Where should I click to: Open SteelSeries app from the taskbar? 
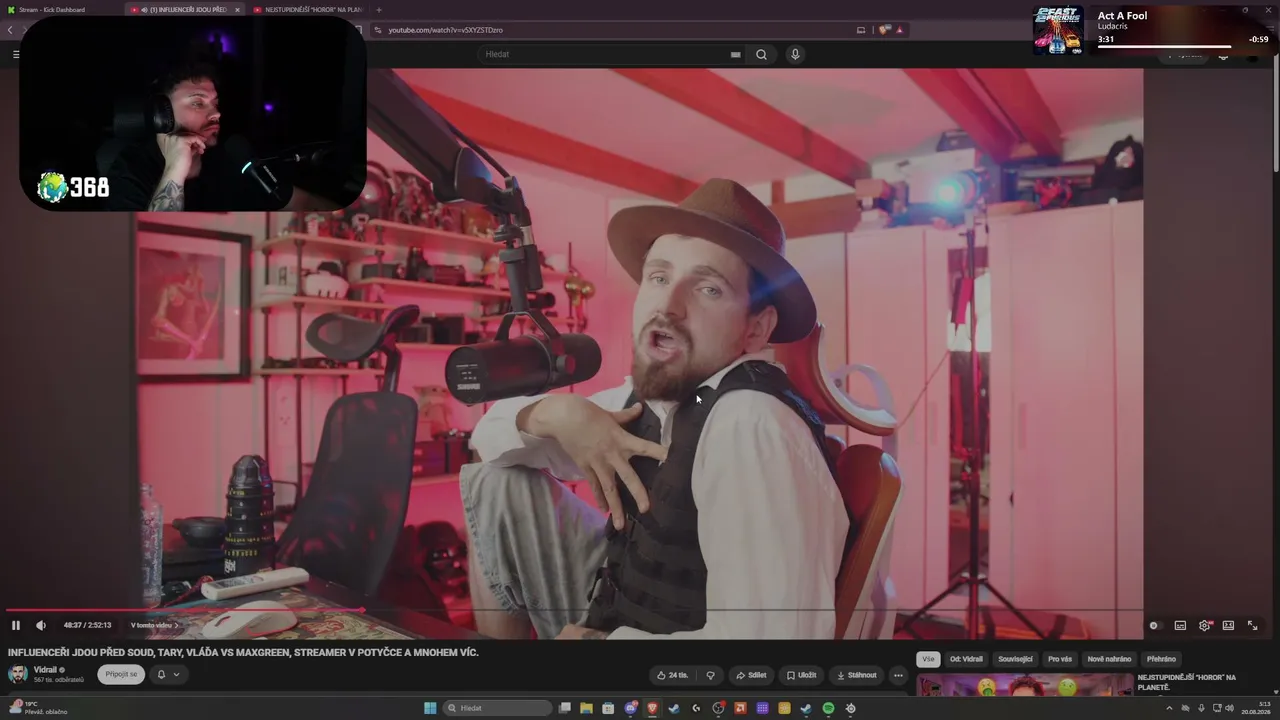(x=850, y=708)
